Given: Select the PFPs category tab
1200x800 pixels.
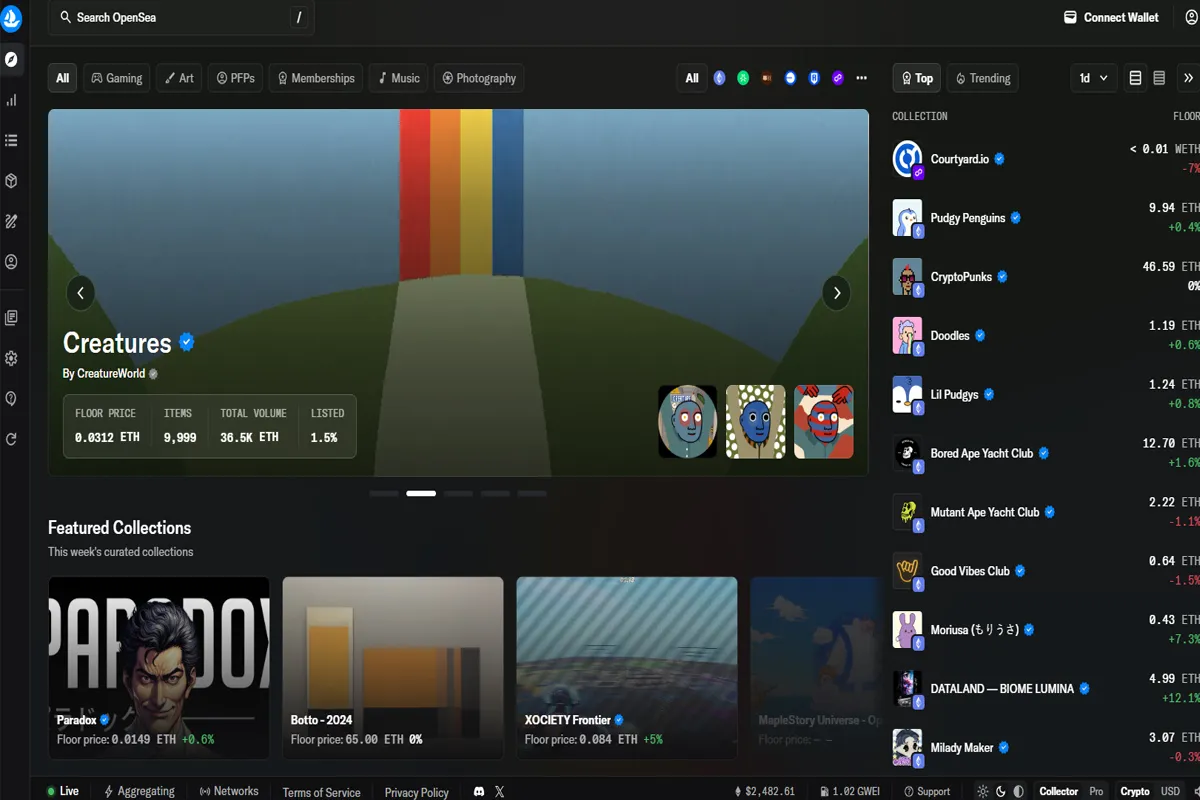Looking at the screenshot, I should point(236,78).
